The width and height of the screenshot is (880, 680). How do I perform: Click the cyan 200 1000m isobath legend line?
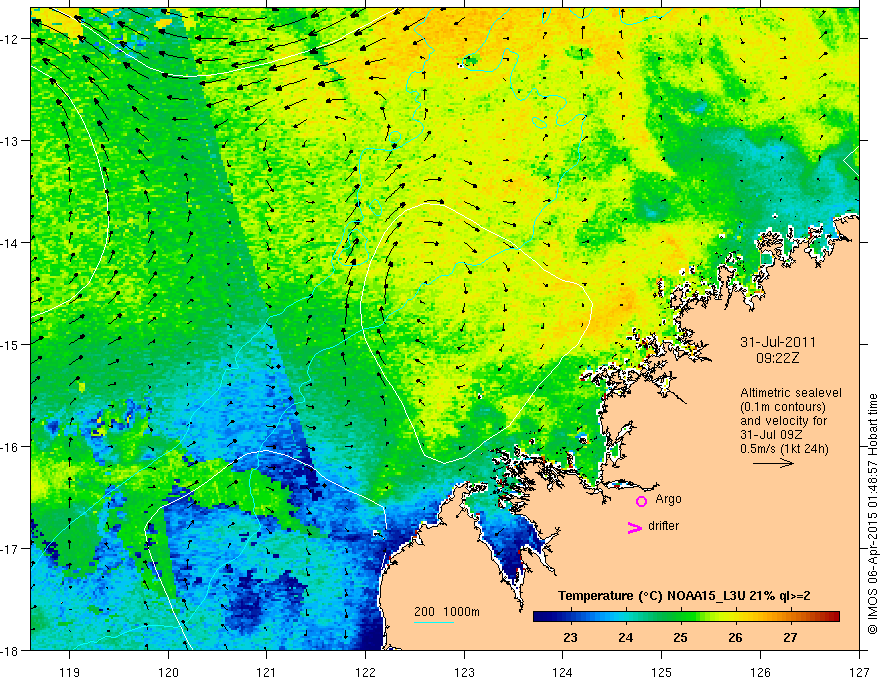click(434, 622)
